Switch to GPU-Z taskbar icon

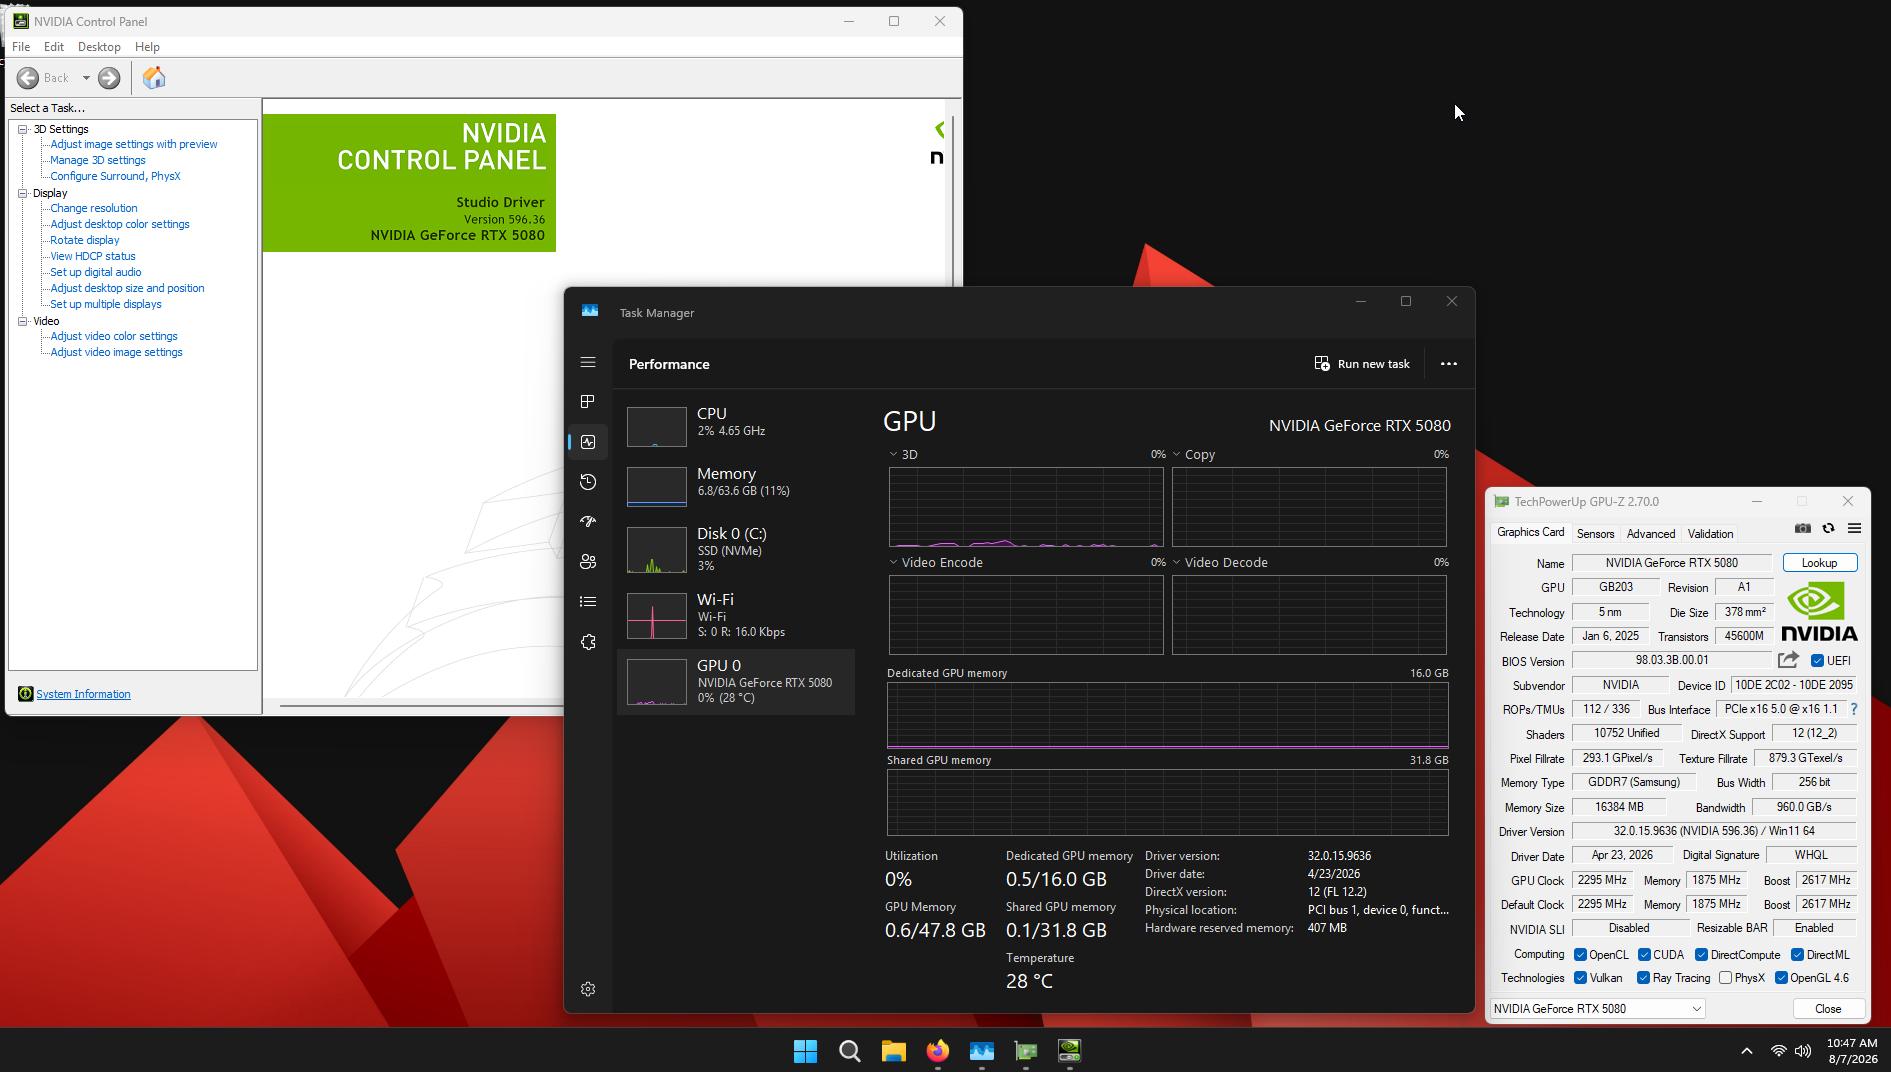[x=1025, y=1051]
